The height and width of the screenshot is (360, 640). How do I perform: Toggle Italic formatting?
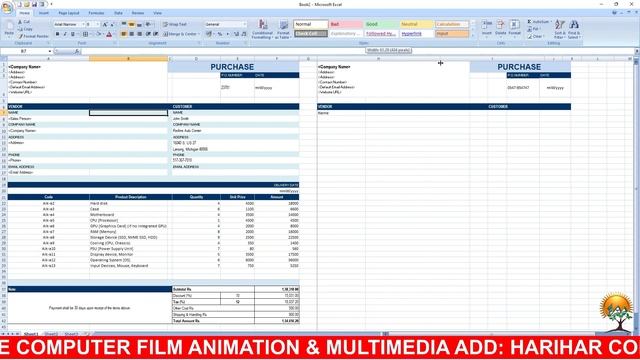pos(65,34)
